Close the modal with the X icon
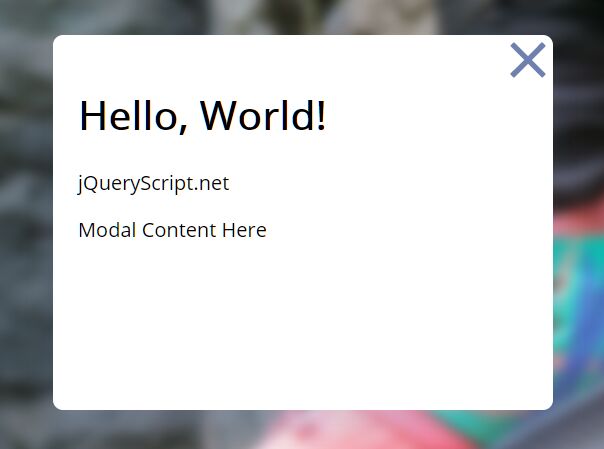The height and width of the screenshot is (449, 604). 528,60
